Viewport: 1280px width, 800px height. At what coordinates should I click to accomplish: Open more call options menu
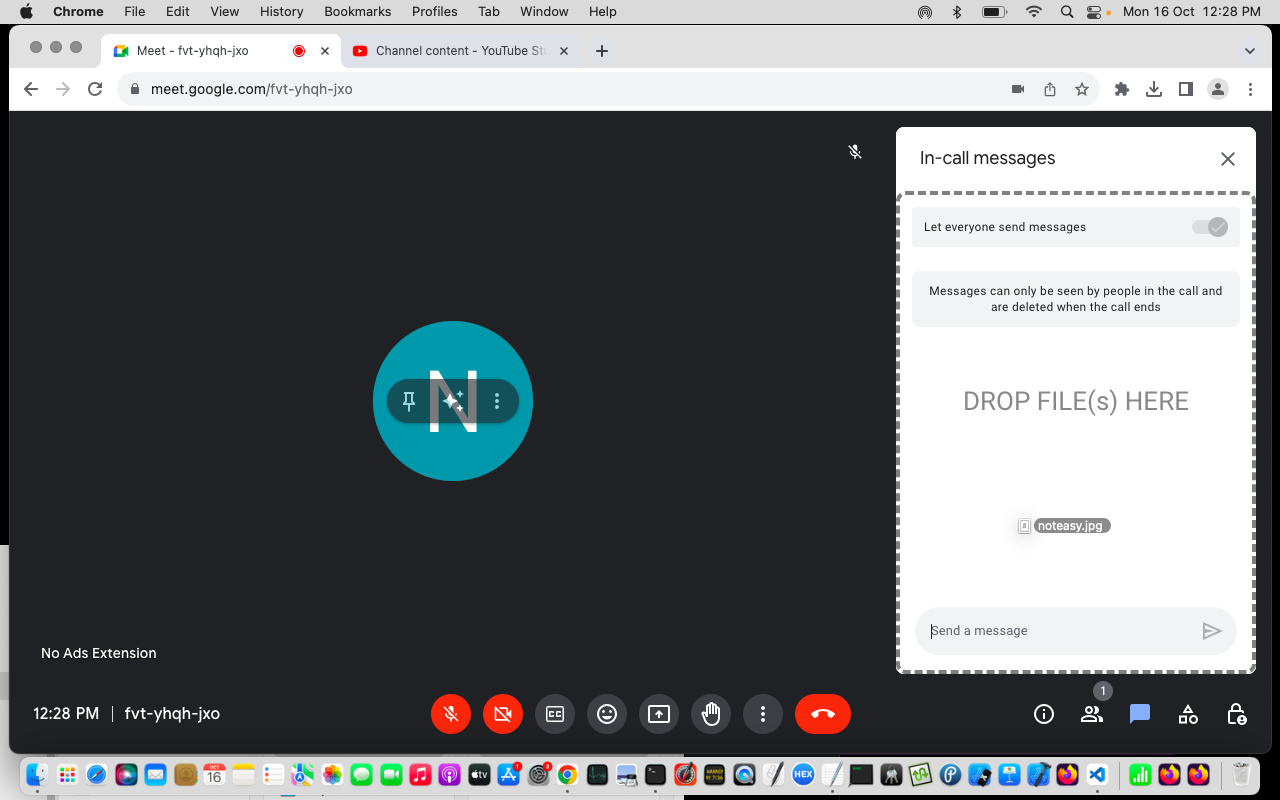point(763,714)
